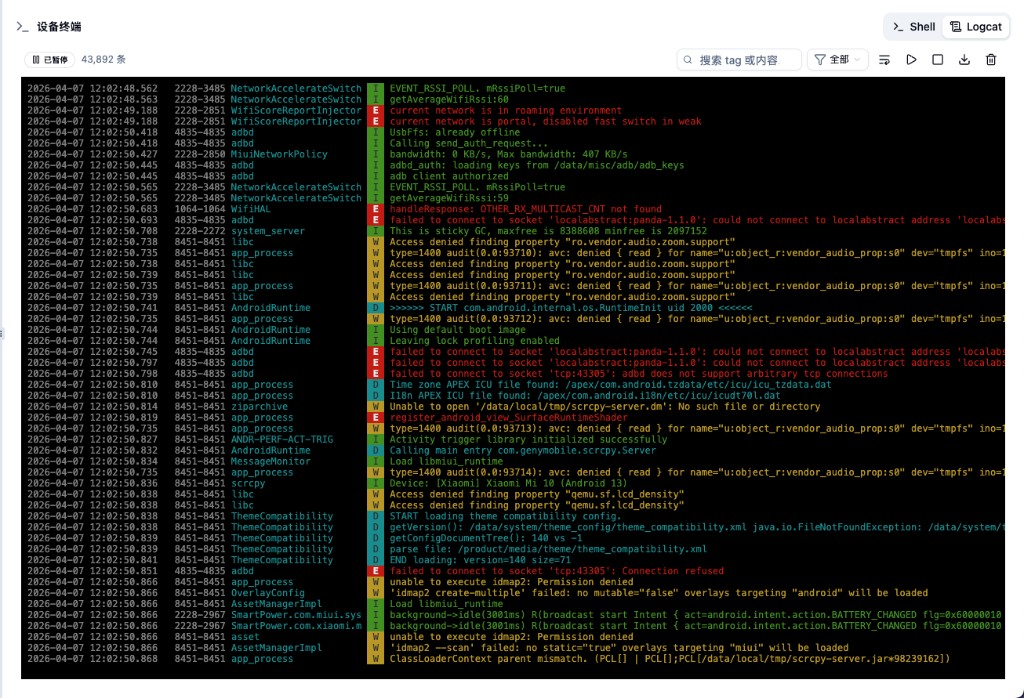The width and height of the screenshot is (1024, 698).
Task: Click the pause symbol inside 已暂停 badge
Action: click(36, 59)
